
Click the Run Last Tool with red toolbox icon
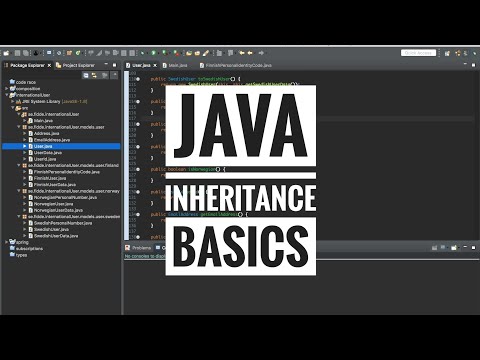click(177, 53)
